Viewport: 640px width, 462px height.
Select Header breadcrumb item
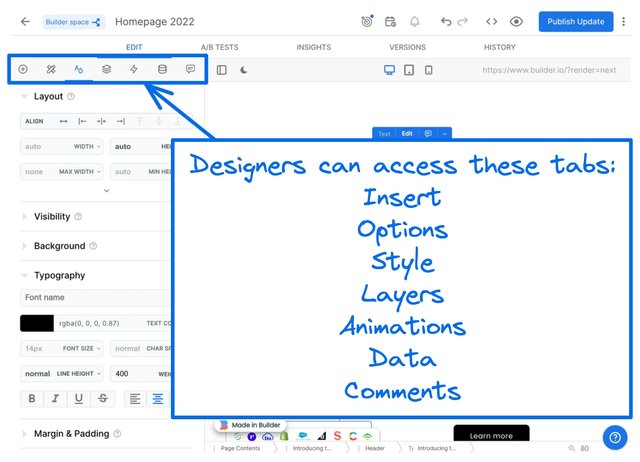pyautogui.click(x=375, y=448)
